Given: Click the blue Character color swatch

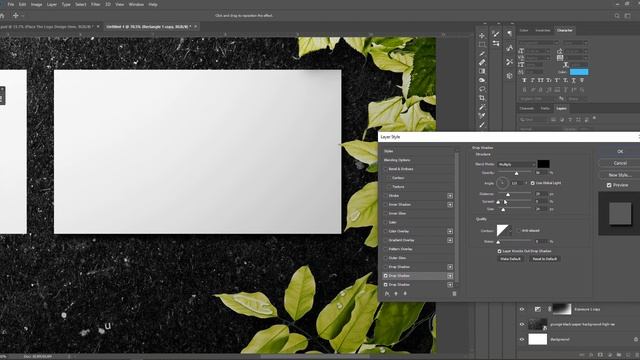Looking at the screenshot, I should click(x=579, y=72).
